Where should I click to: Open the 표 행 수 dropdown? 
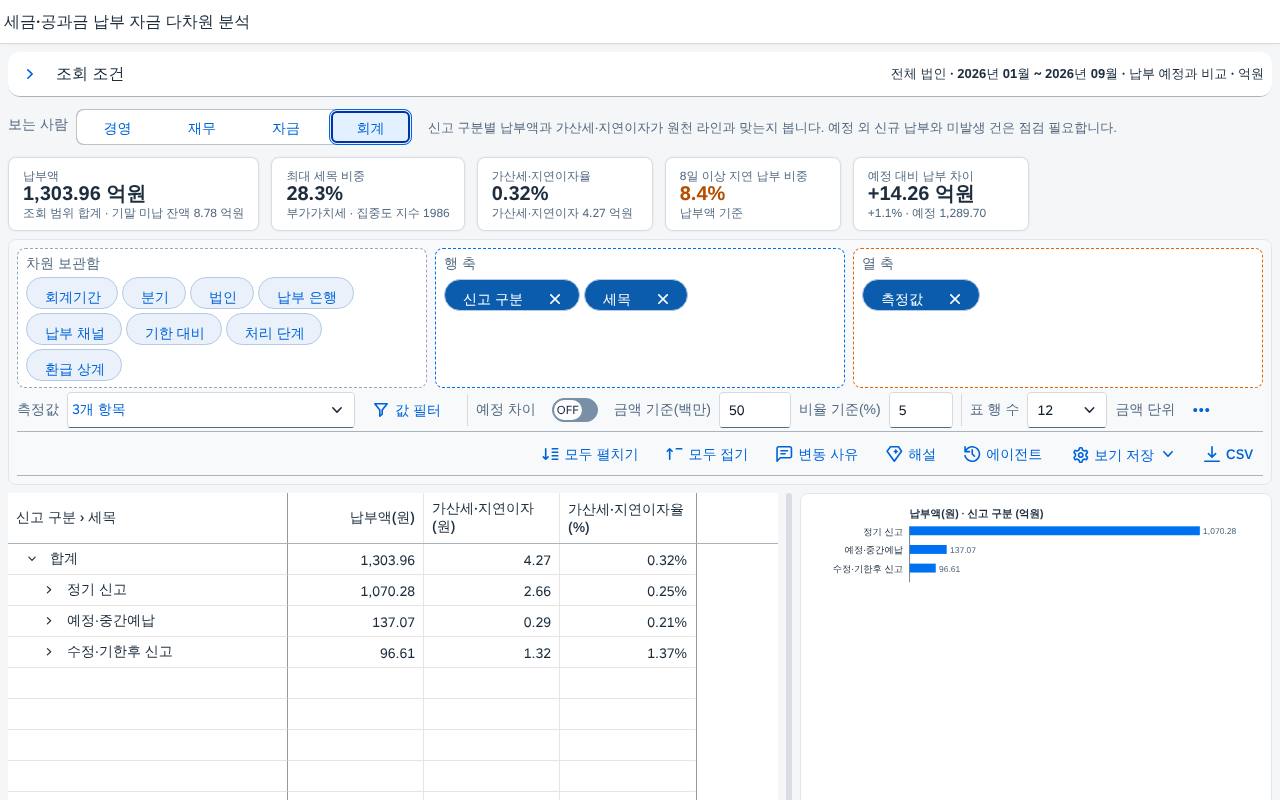[1067, 410]
